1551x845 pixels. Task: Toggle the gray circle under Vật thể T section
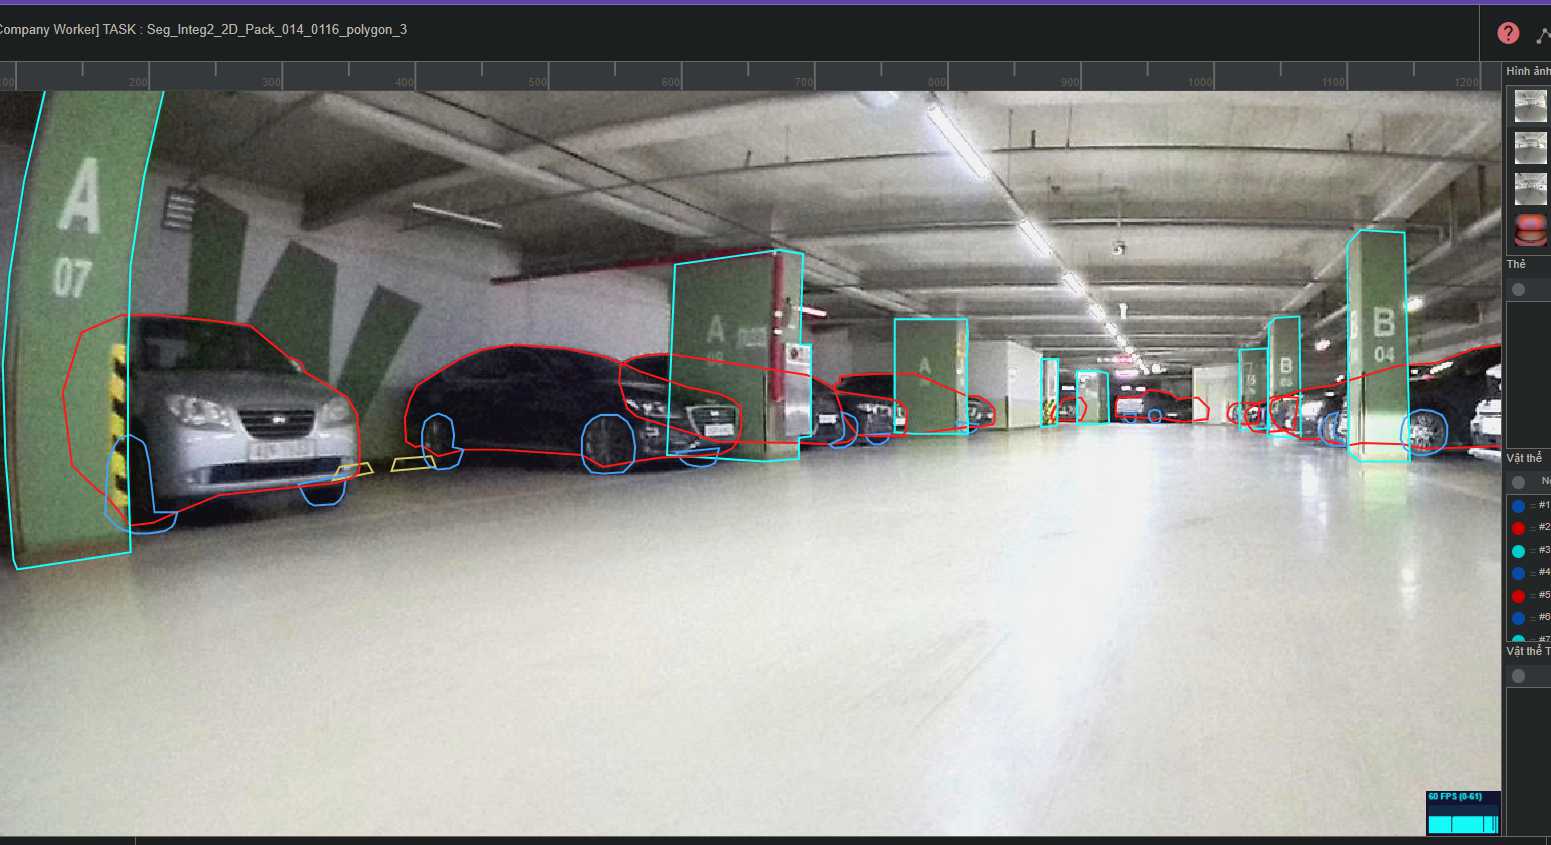point(1519,676)
